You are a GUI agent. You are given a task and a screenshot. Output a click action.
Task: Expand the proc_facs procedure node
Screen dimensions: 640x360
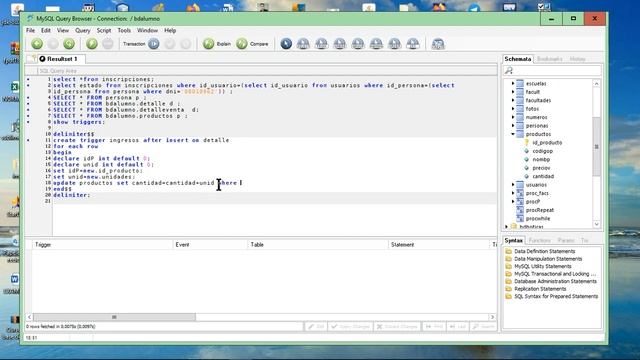point(513,193)
